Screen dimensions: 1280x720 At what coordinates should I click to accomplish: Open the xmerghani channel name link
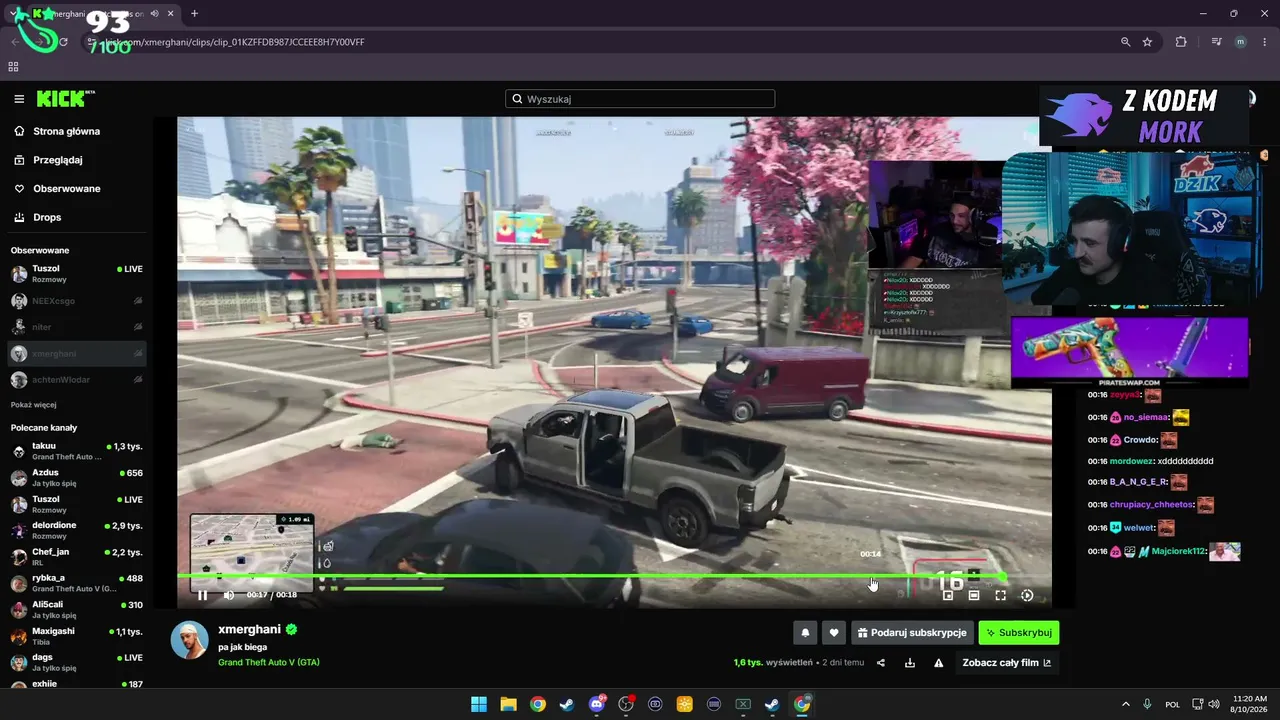pyautogui.click(x=251, y=630)
